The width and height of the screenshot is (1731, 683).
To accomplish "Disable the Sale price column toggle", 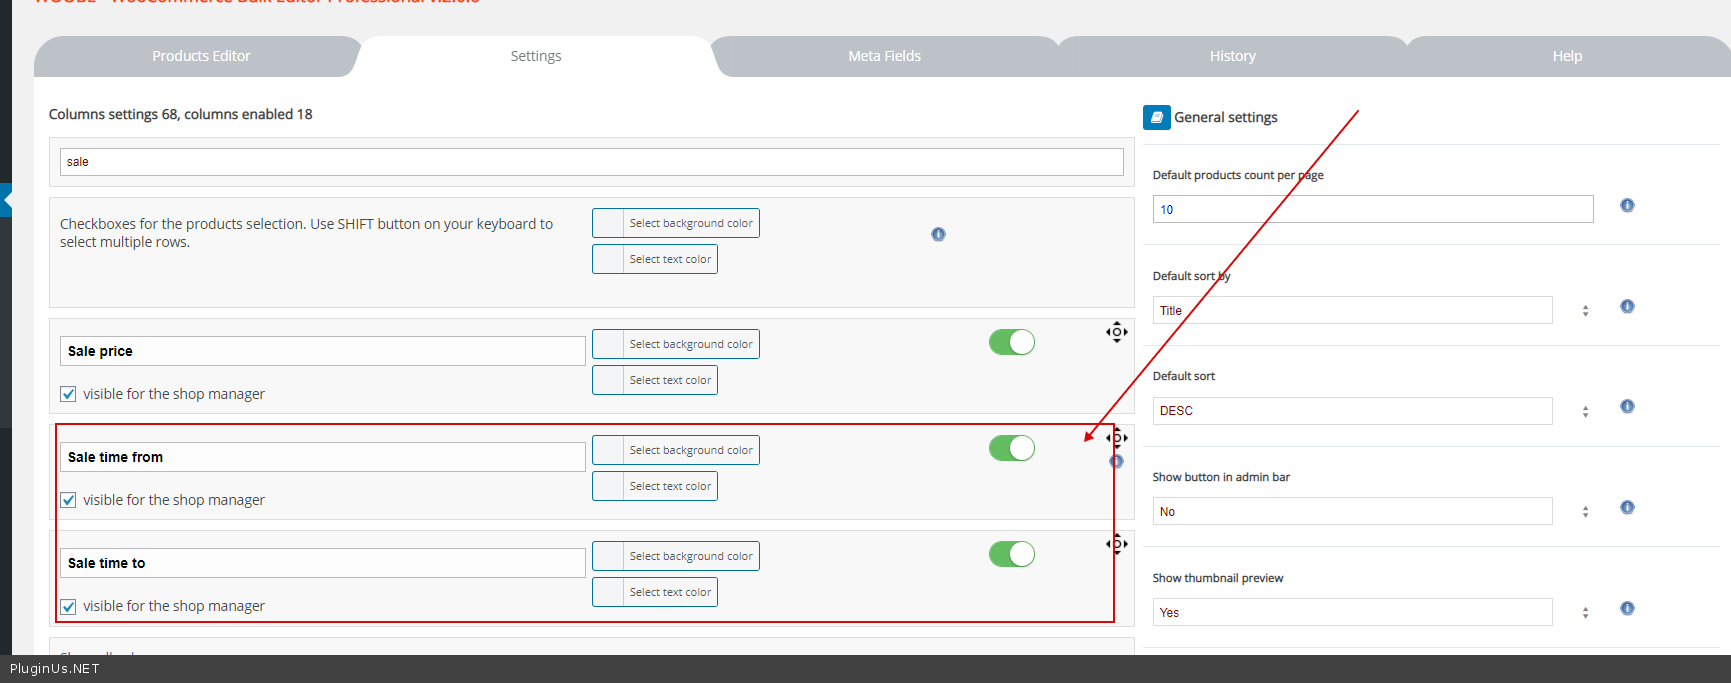I will click(1011, 342).
